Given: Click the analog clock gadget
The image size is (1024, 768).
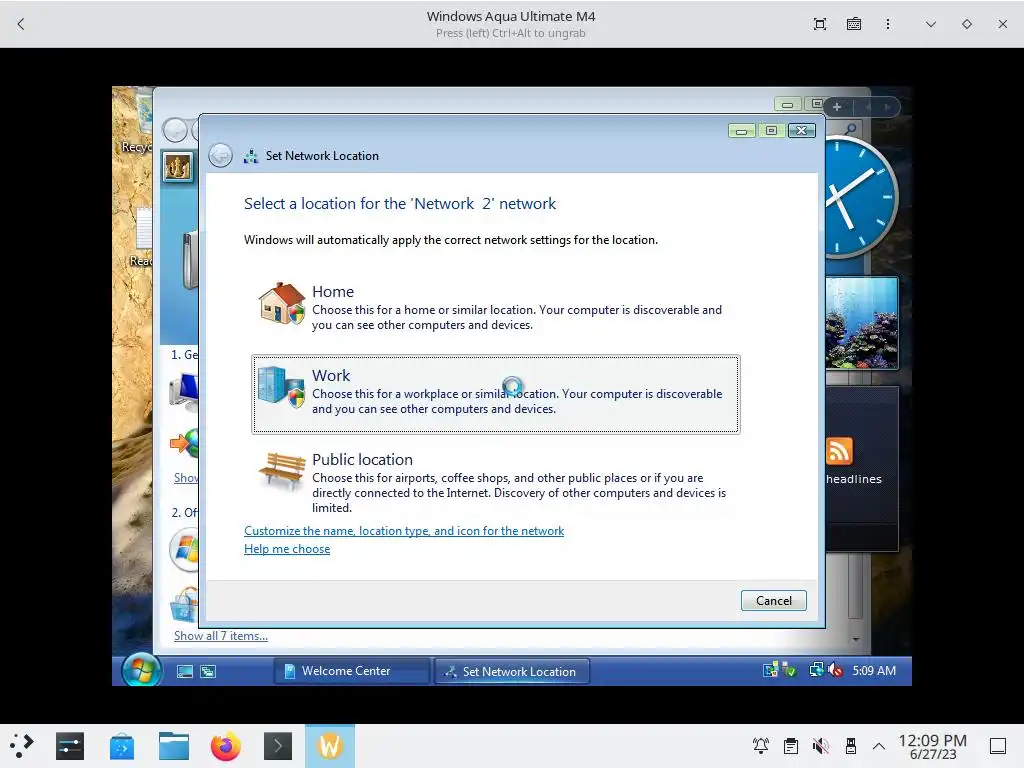Looking at the screenshot, I should coord(861,197).
